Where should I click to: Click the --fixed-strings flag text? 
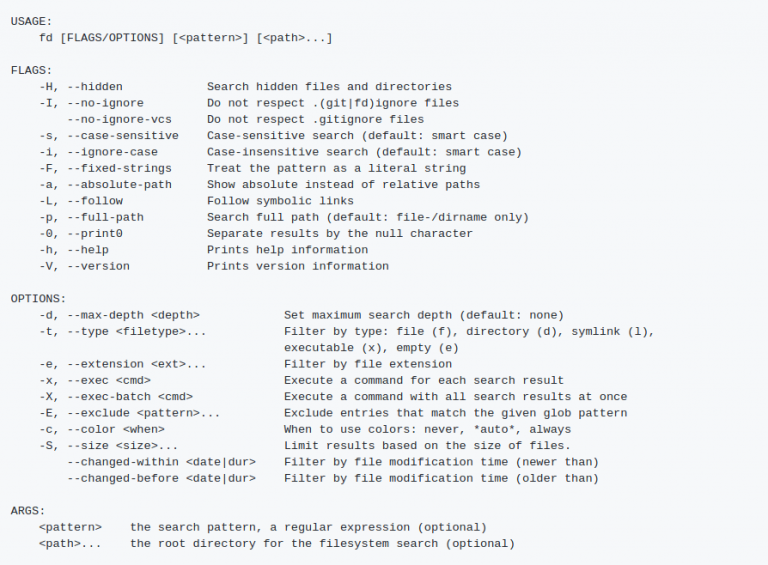[x=119, y=168]
